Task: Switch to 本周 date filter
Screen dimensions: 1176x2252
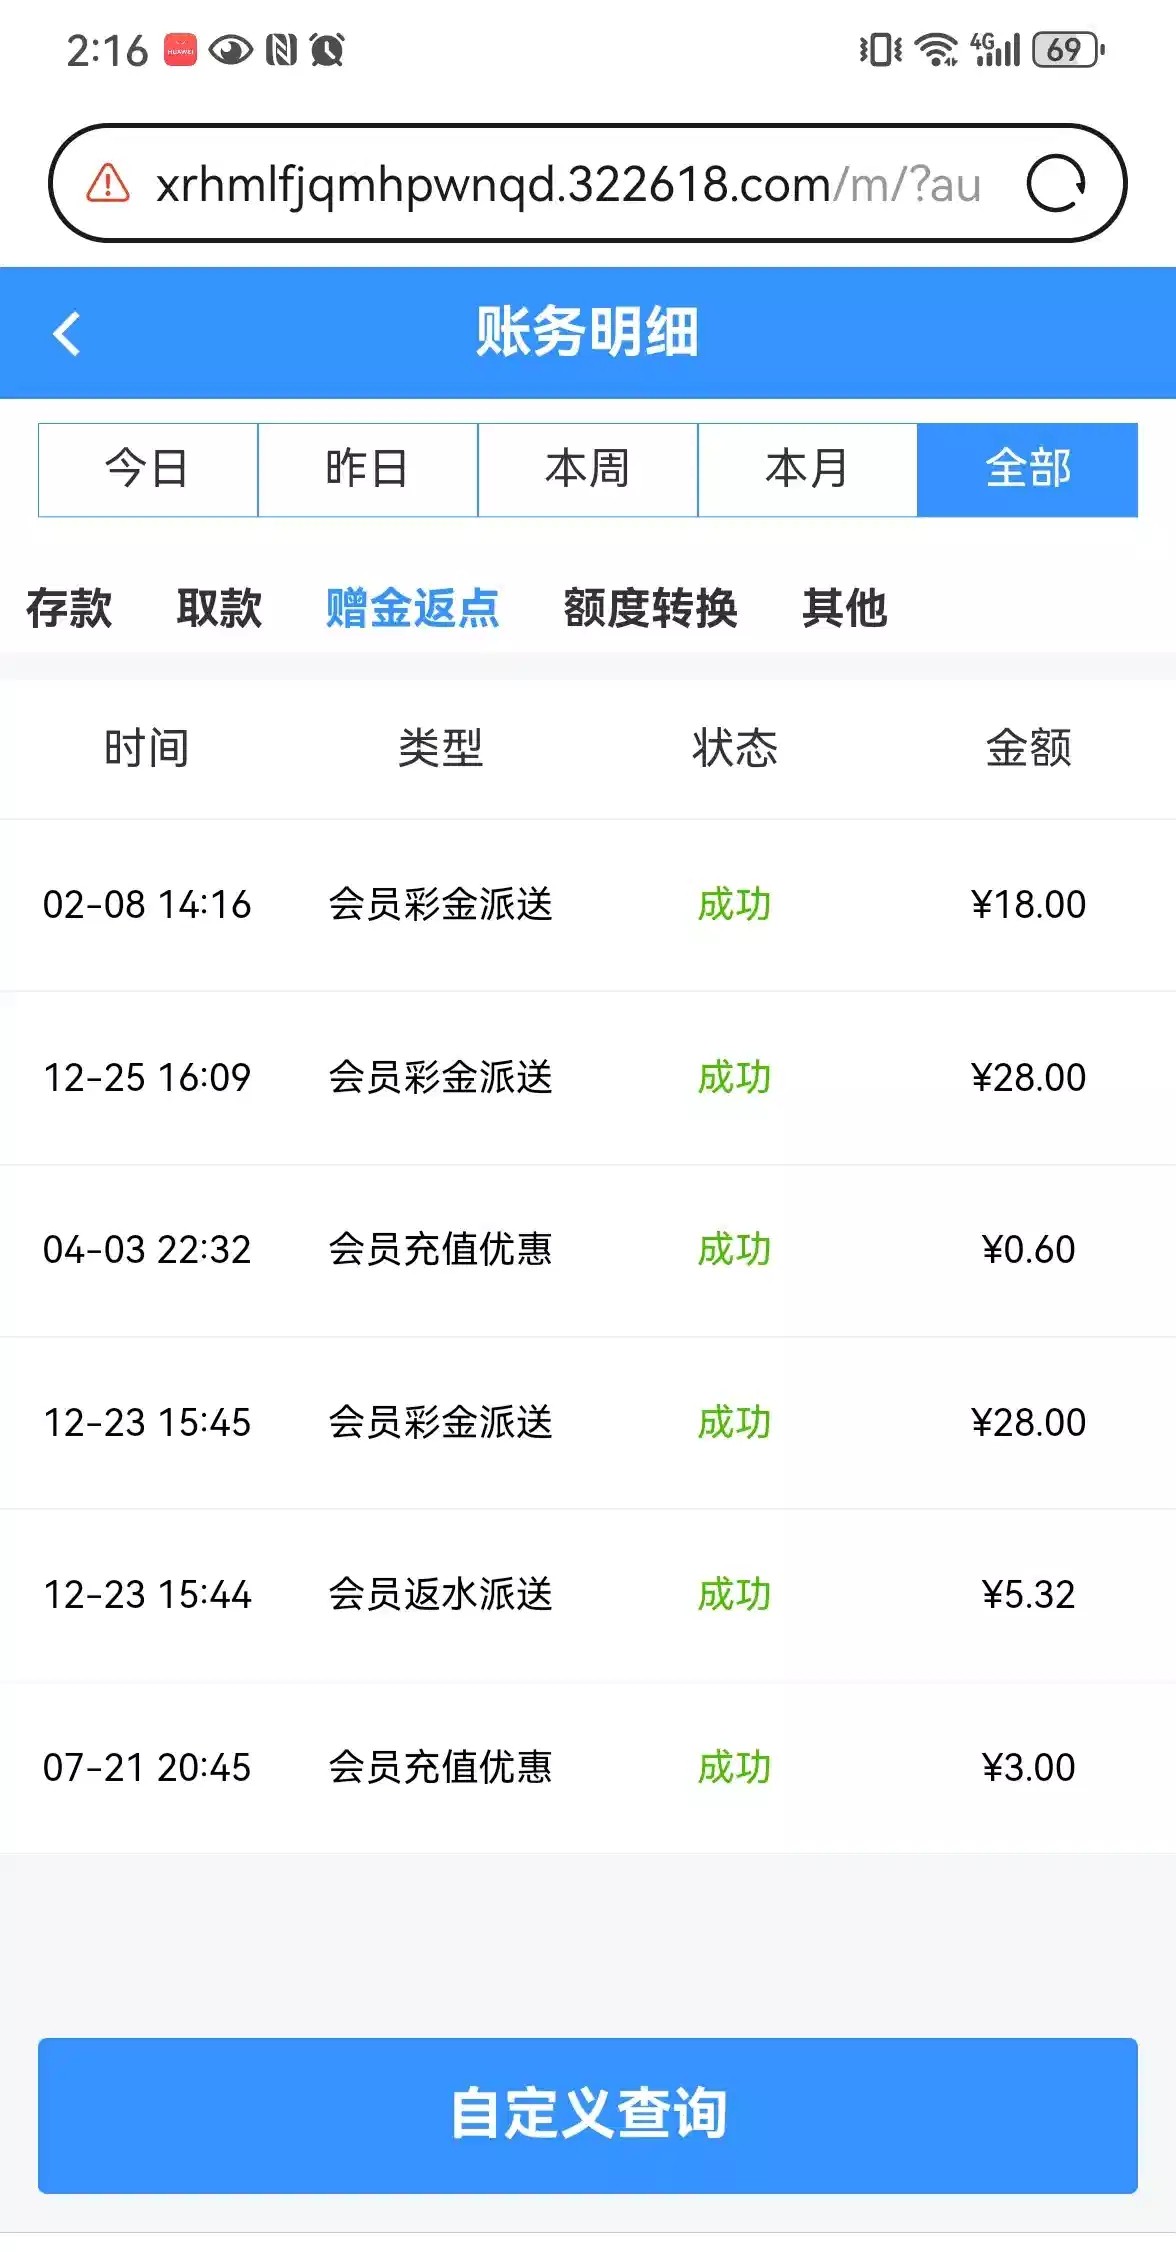Action: click(x=588, y=469)
